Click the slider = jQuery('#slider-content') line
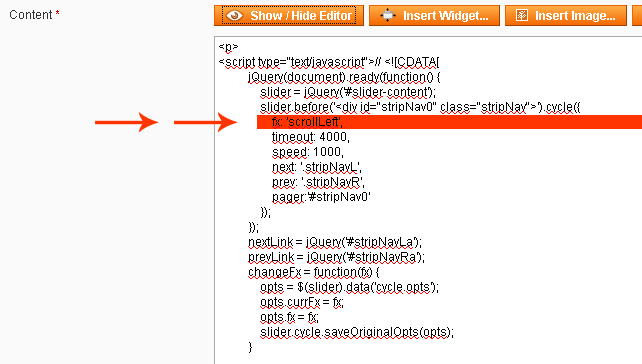642x364 pixels. click(348, 92)
